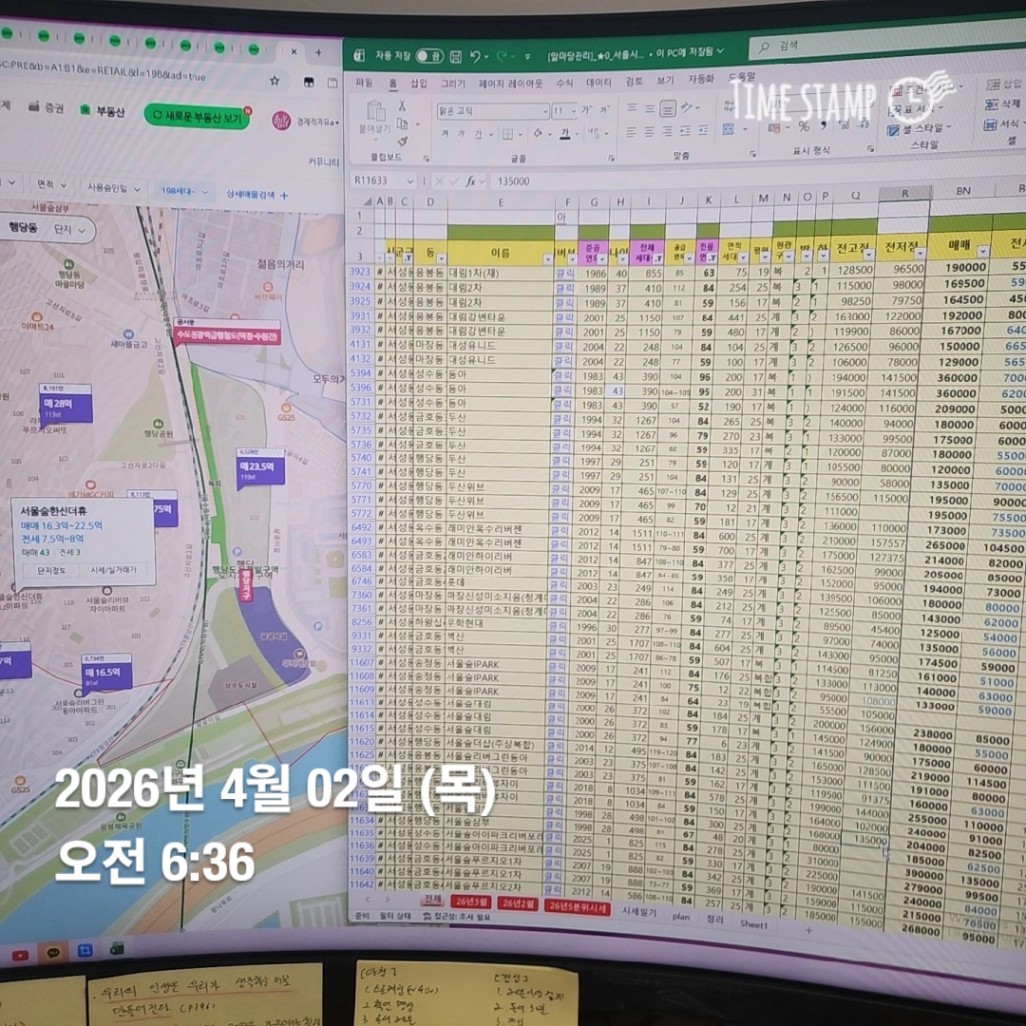This screenshot has width=1026, height=1026.
Task: Switch to the 수식 ribbon tab
Action: click(x=564, y=82)
